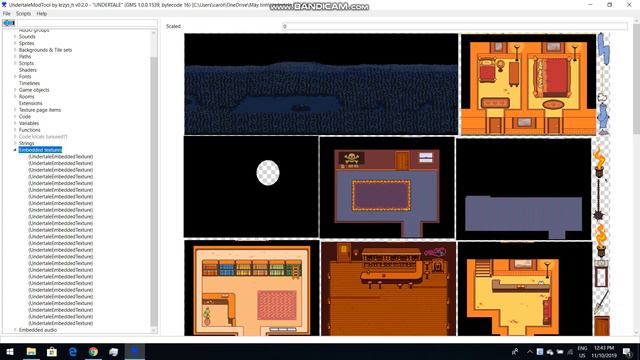The width and height of the screenshot is (640, 360).
Task: Click the Scaled value field
Action: point(454,26)
